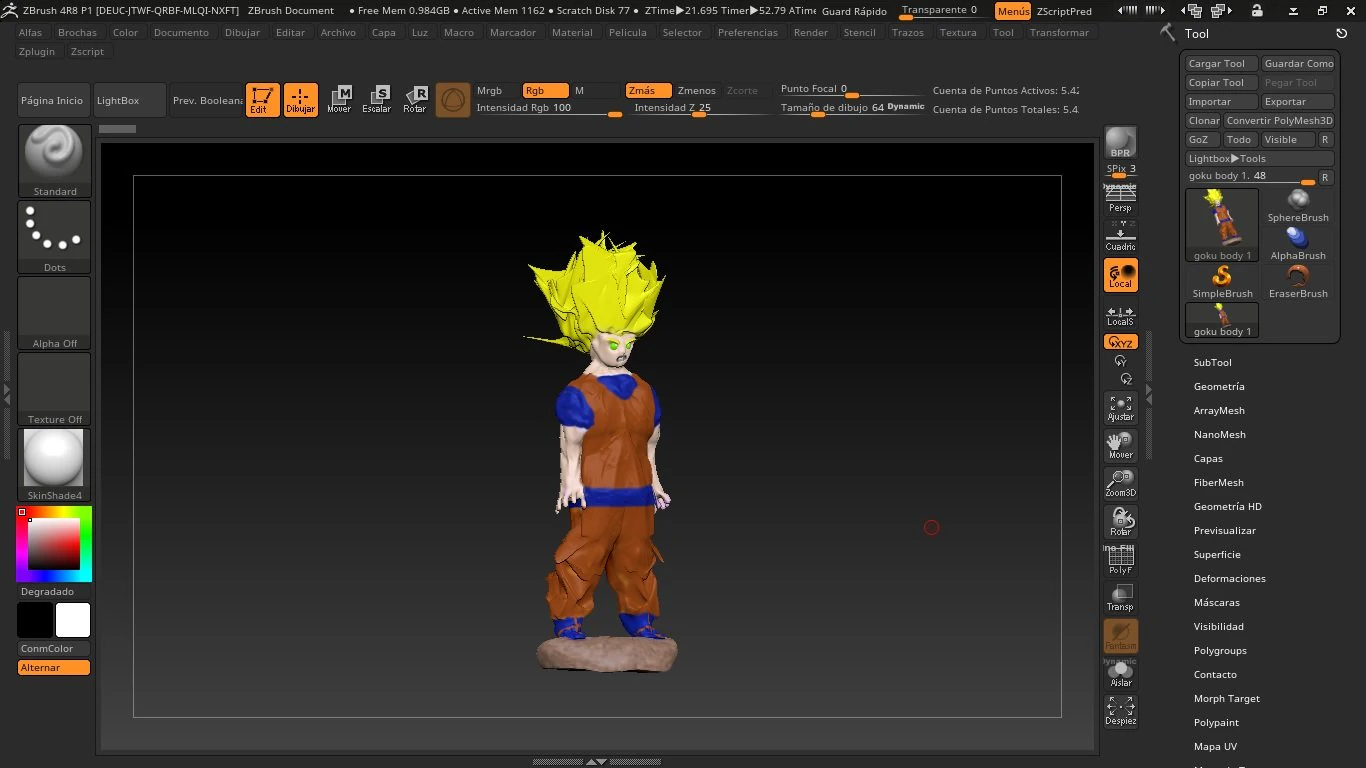1366x768 pixels.
Task: Open the Brochas menu
Action: tap(77, 32)
